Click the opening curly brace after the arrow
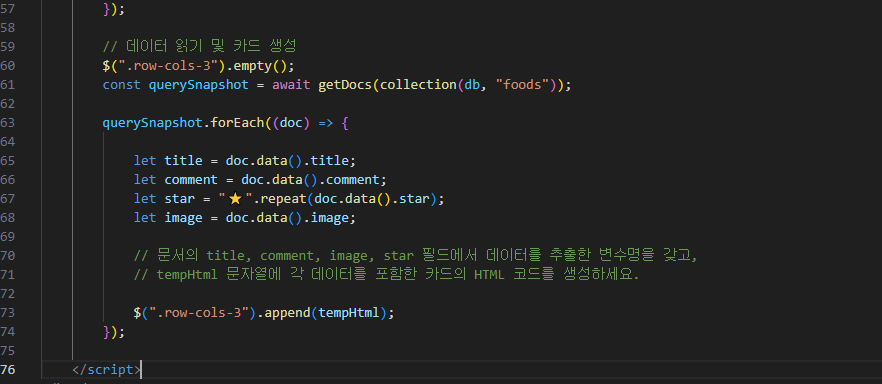 click(345, 123)
